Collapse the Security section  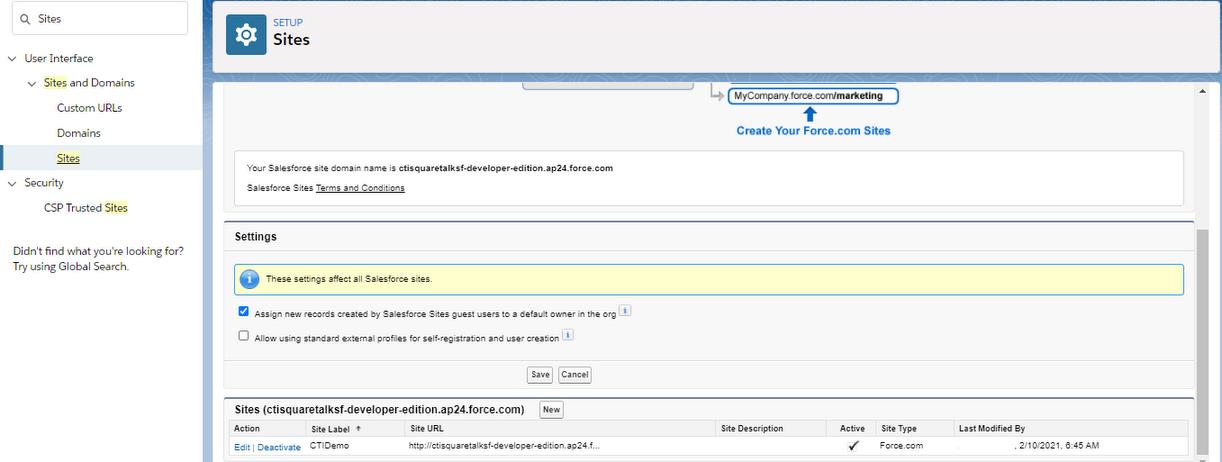(13, 184)
